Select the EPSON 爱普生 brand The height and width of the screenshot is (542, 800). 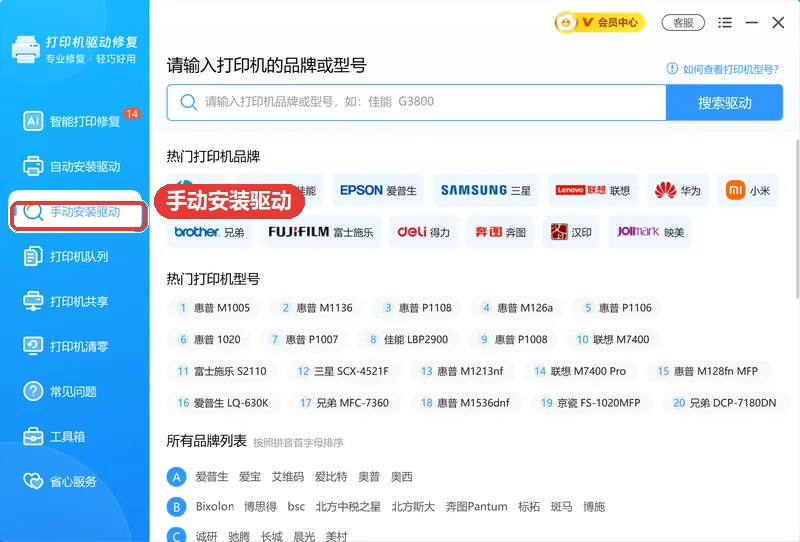(x=378, y=190)
